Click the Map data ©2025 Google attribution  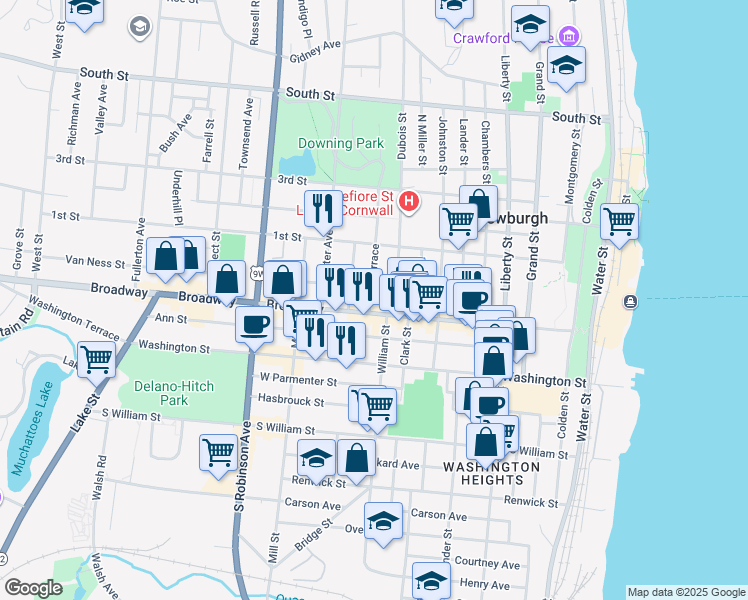pyautogui.click(x=686, y=592)
